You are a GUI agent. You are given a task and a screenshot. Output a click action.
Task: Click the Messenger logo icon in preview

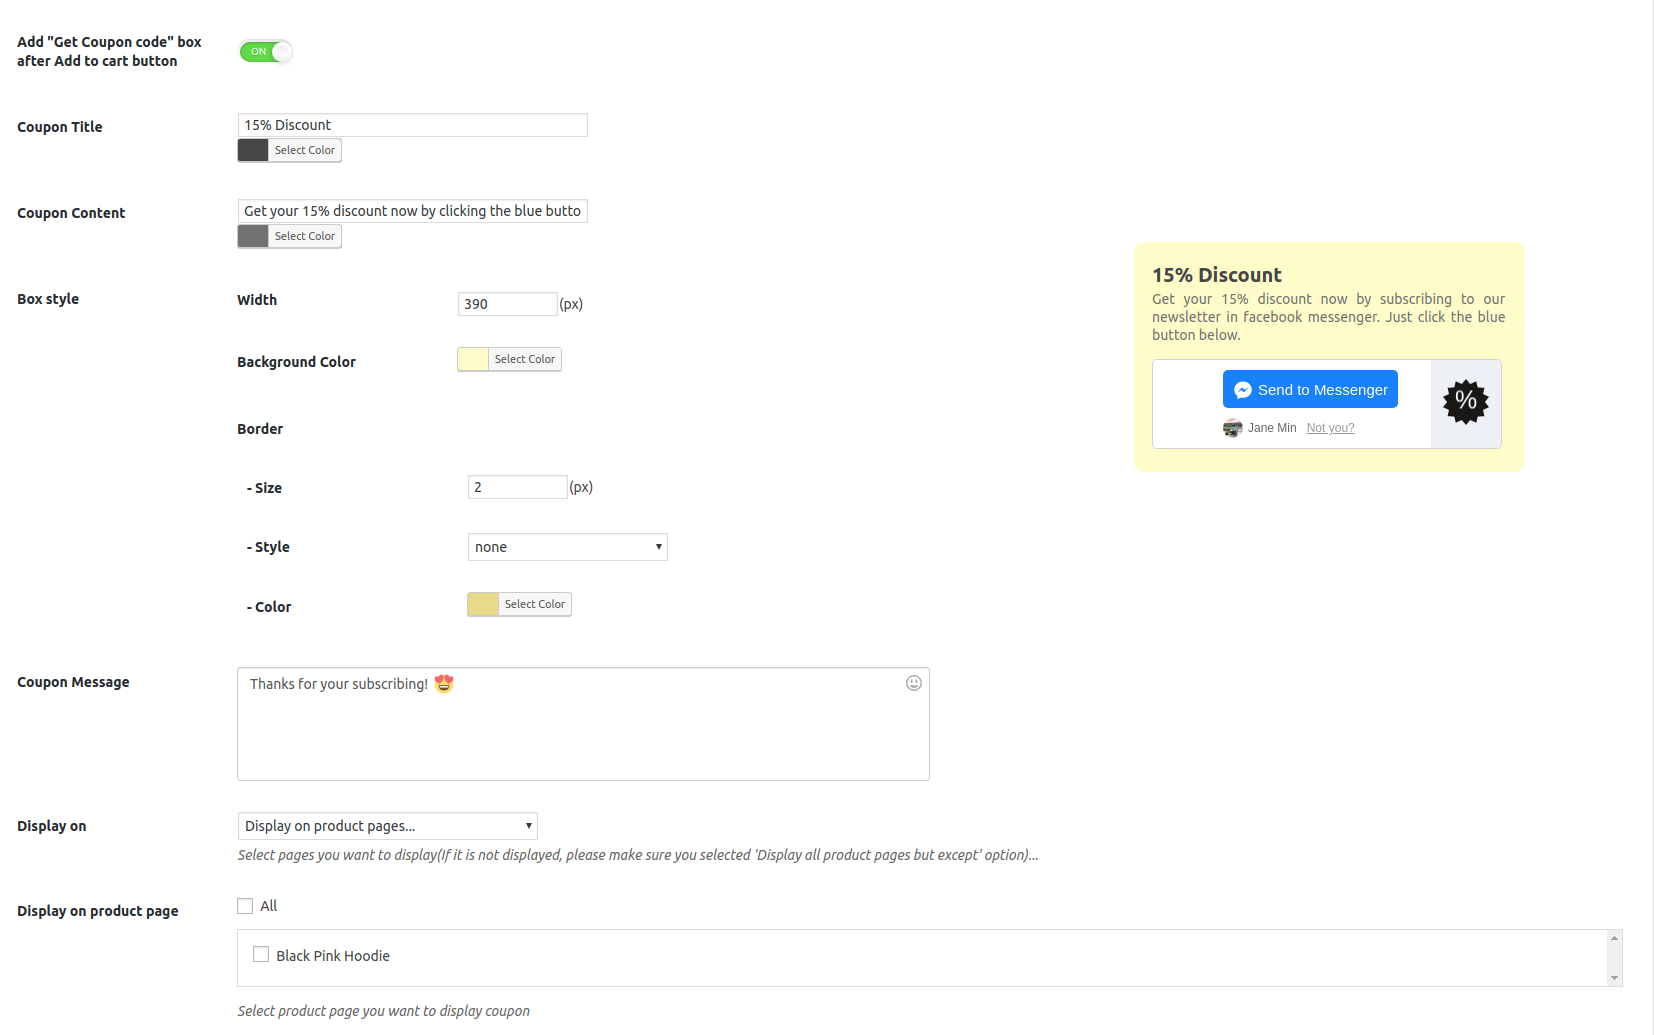coord(1243,390)
